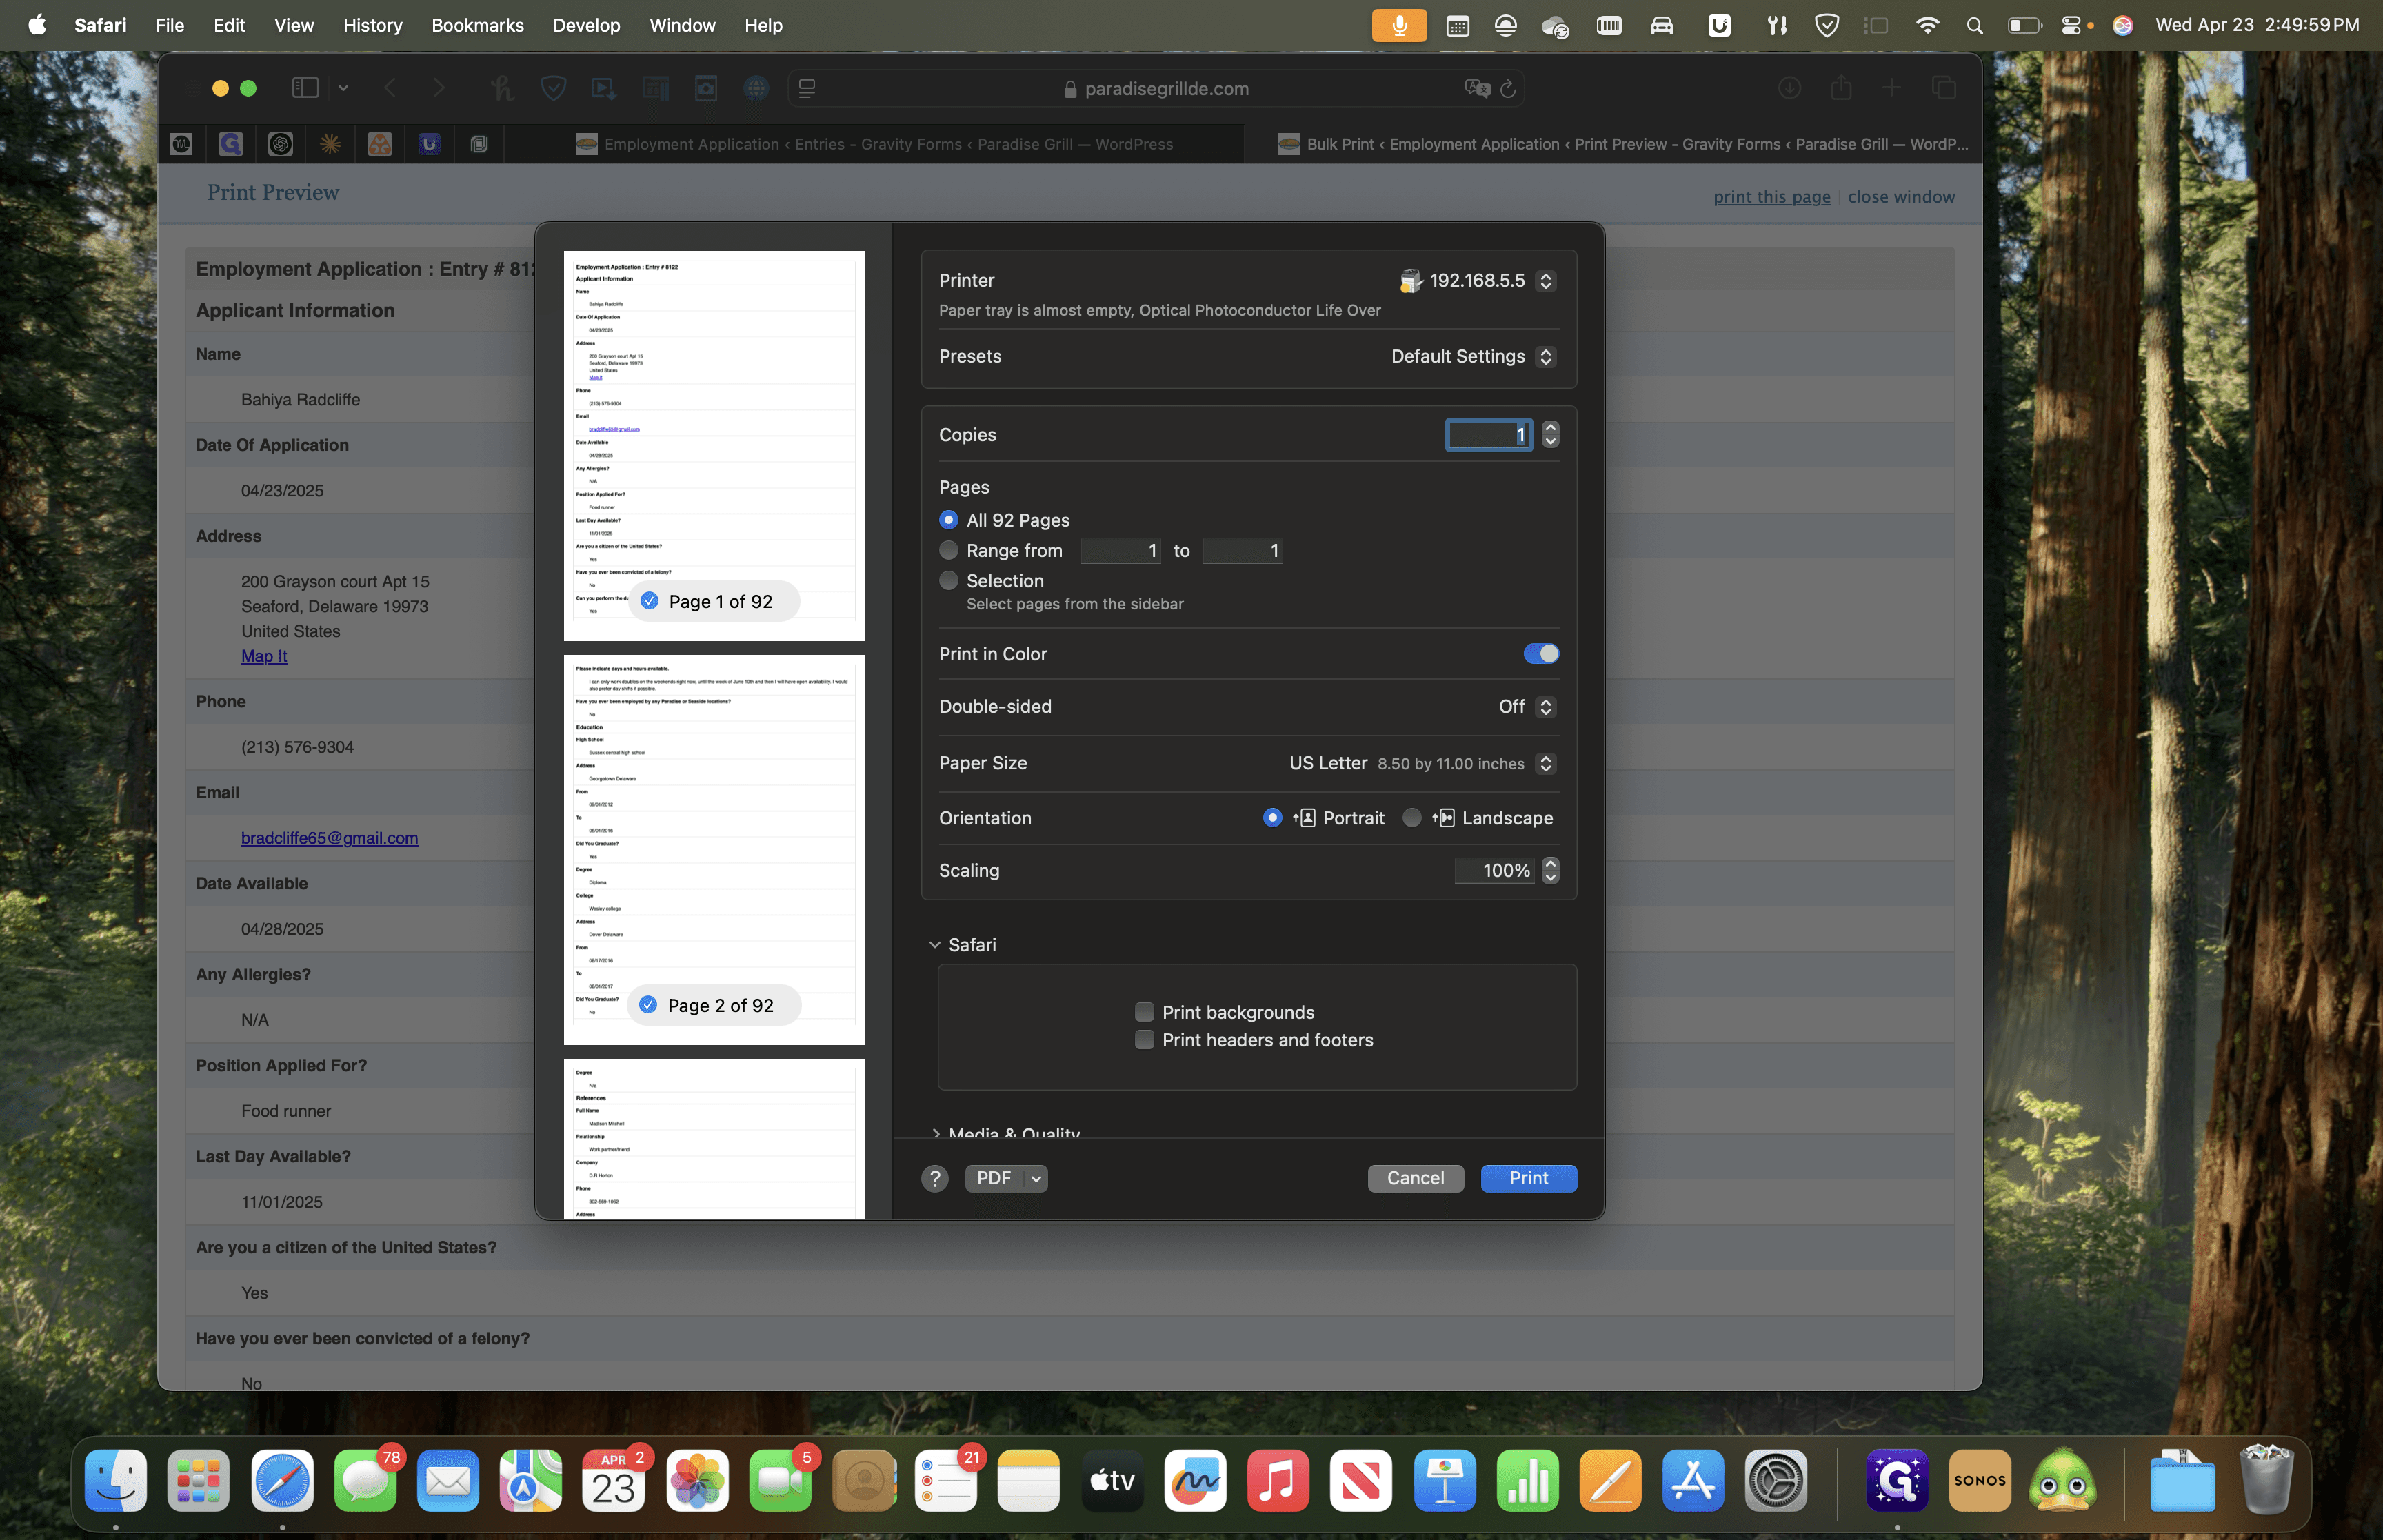Select All 92 Pages radio button
This screenshot has height=1540, width=2383.
coord(948,520)
